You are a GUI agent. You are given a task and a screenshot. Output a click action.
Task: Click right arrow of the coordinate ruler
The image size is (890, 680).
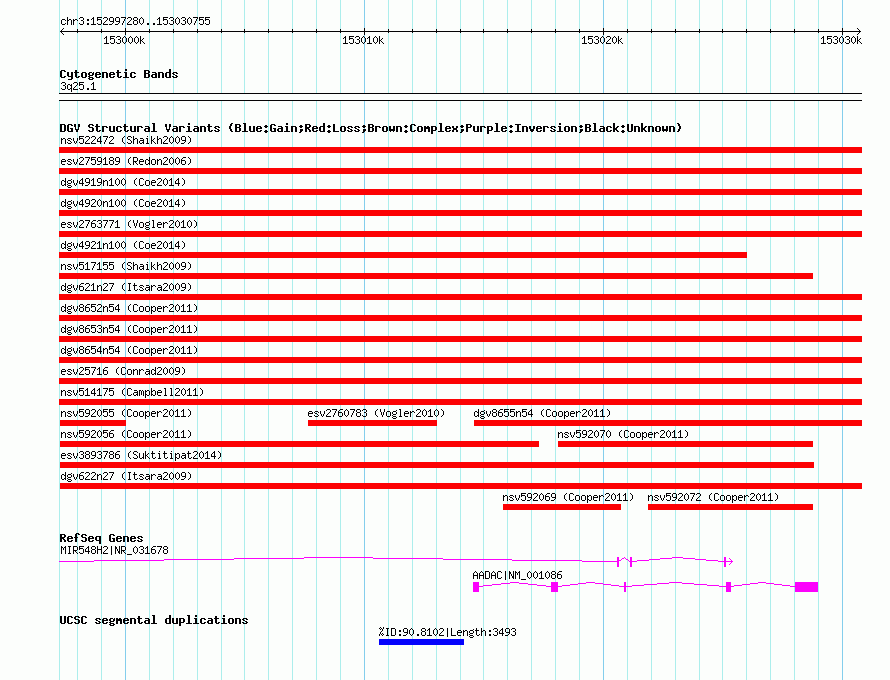tap(858, 31)
